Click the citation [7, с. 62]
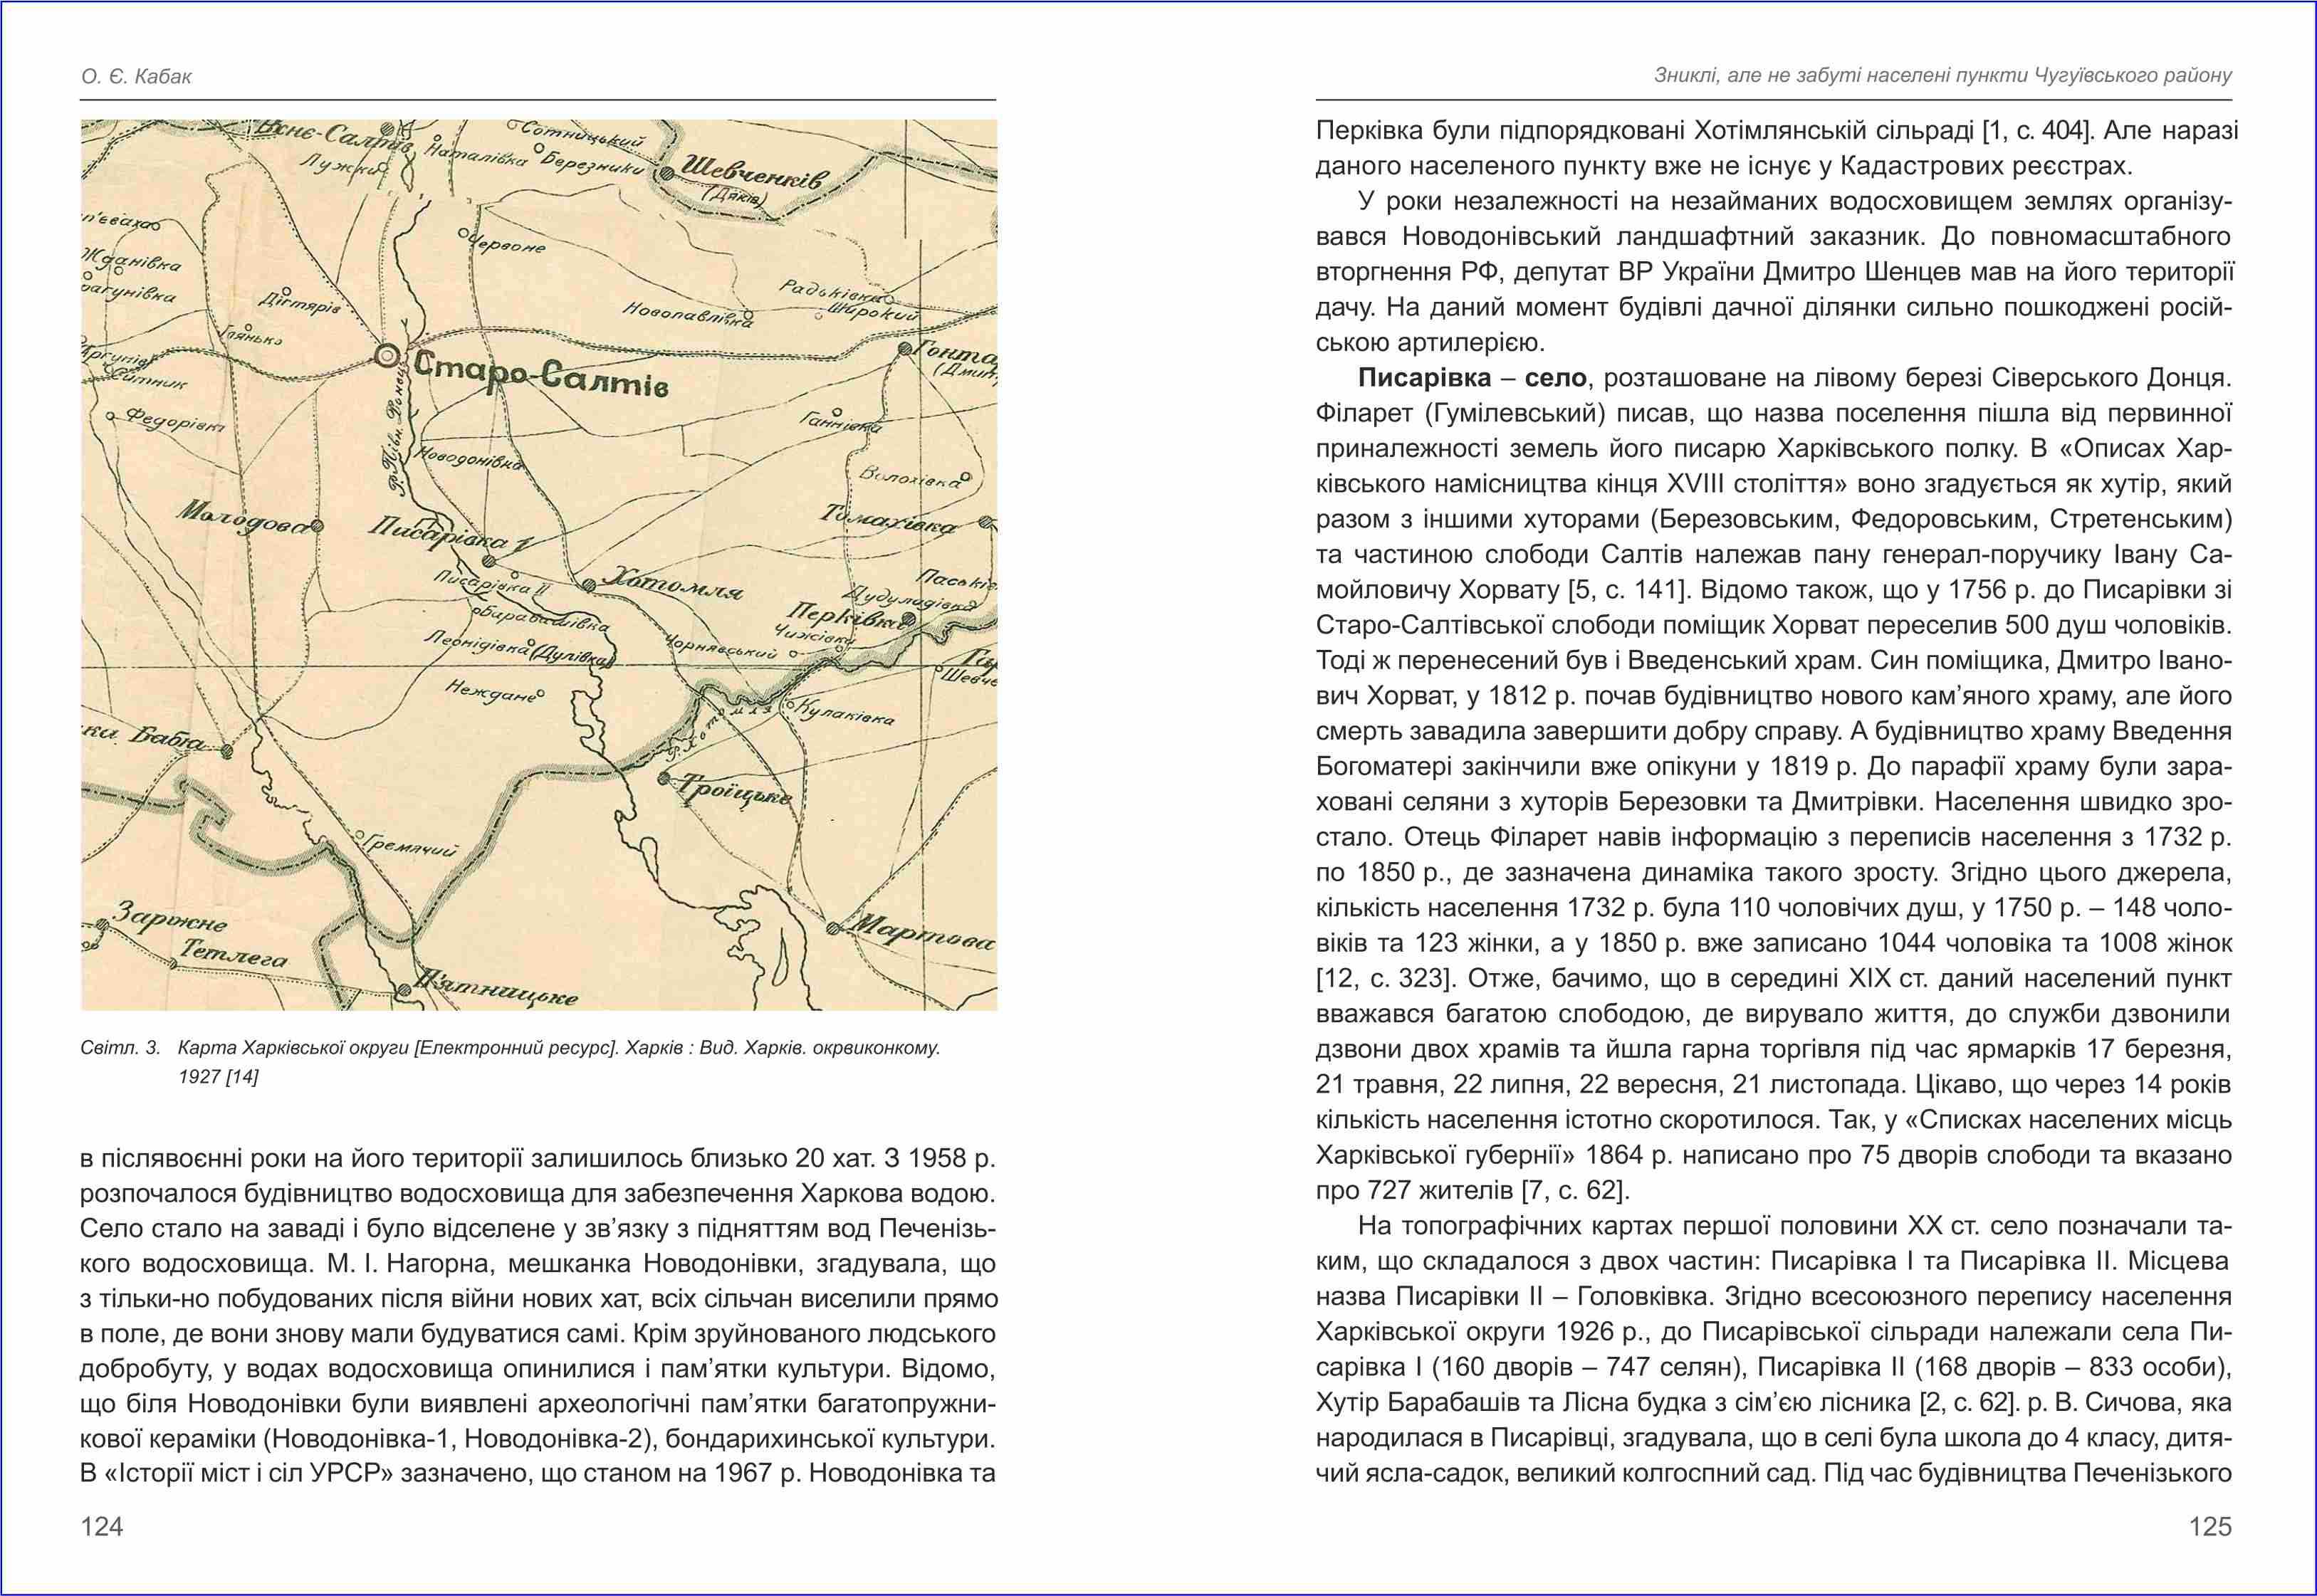Image resolution: width=2317 pixels, height=1596 pixels. coord(1574,1190)
